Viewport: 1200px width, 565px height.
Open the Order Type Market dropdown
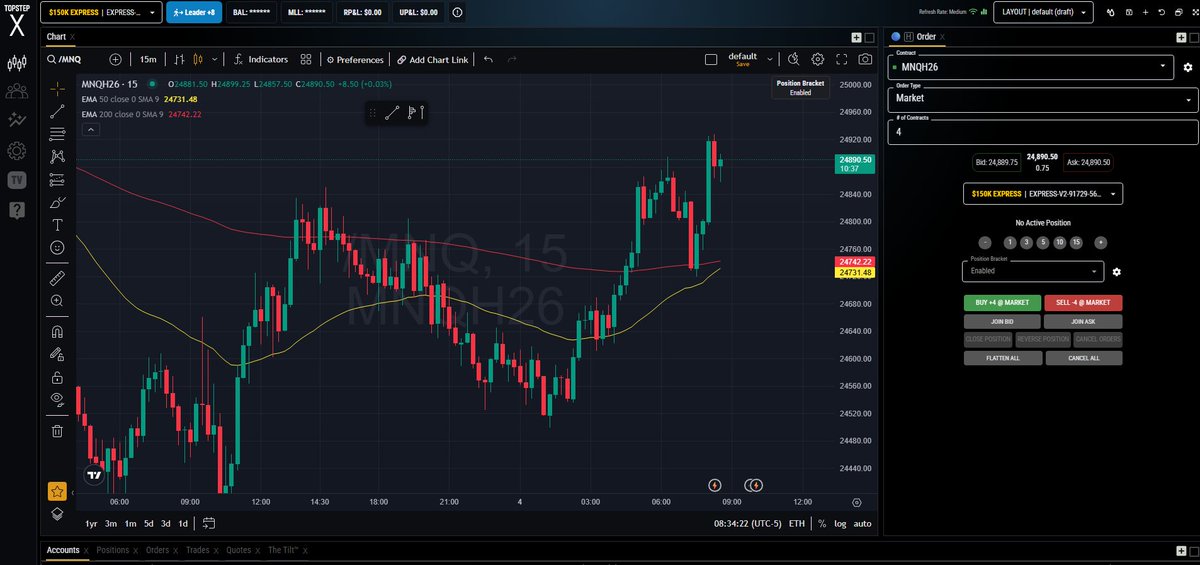pyautogui.click(x=1042, y=99)
